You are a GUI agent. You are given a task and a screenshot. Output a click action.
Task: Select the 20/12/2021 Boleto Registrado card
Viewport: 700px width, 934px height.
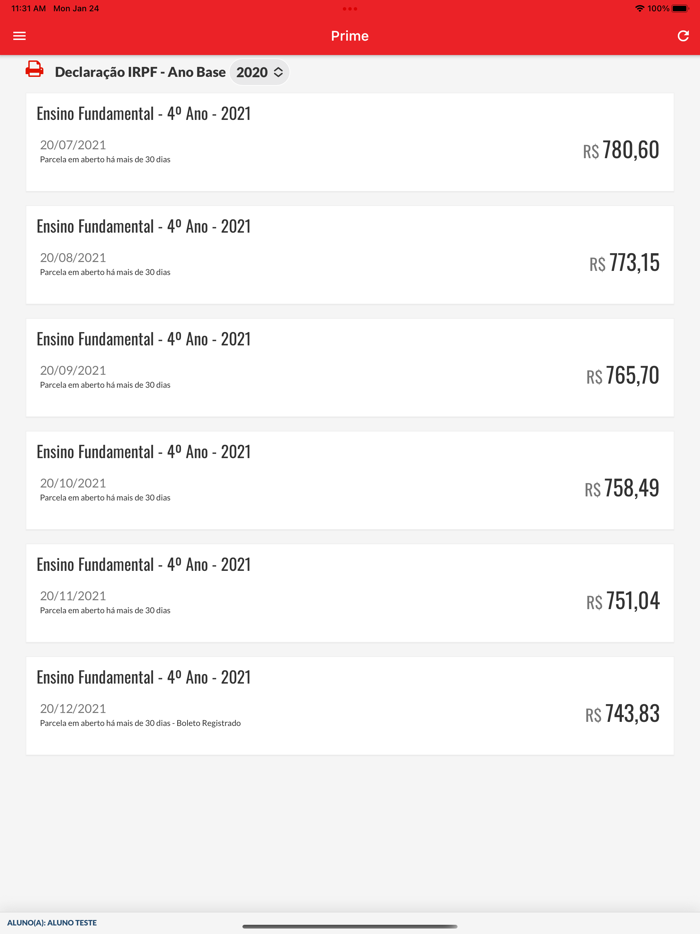click(x=350, y=706)
